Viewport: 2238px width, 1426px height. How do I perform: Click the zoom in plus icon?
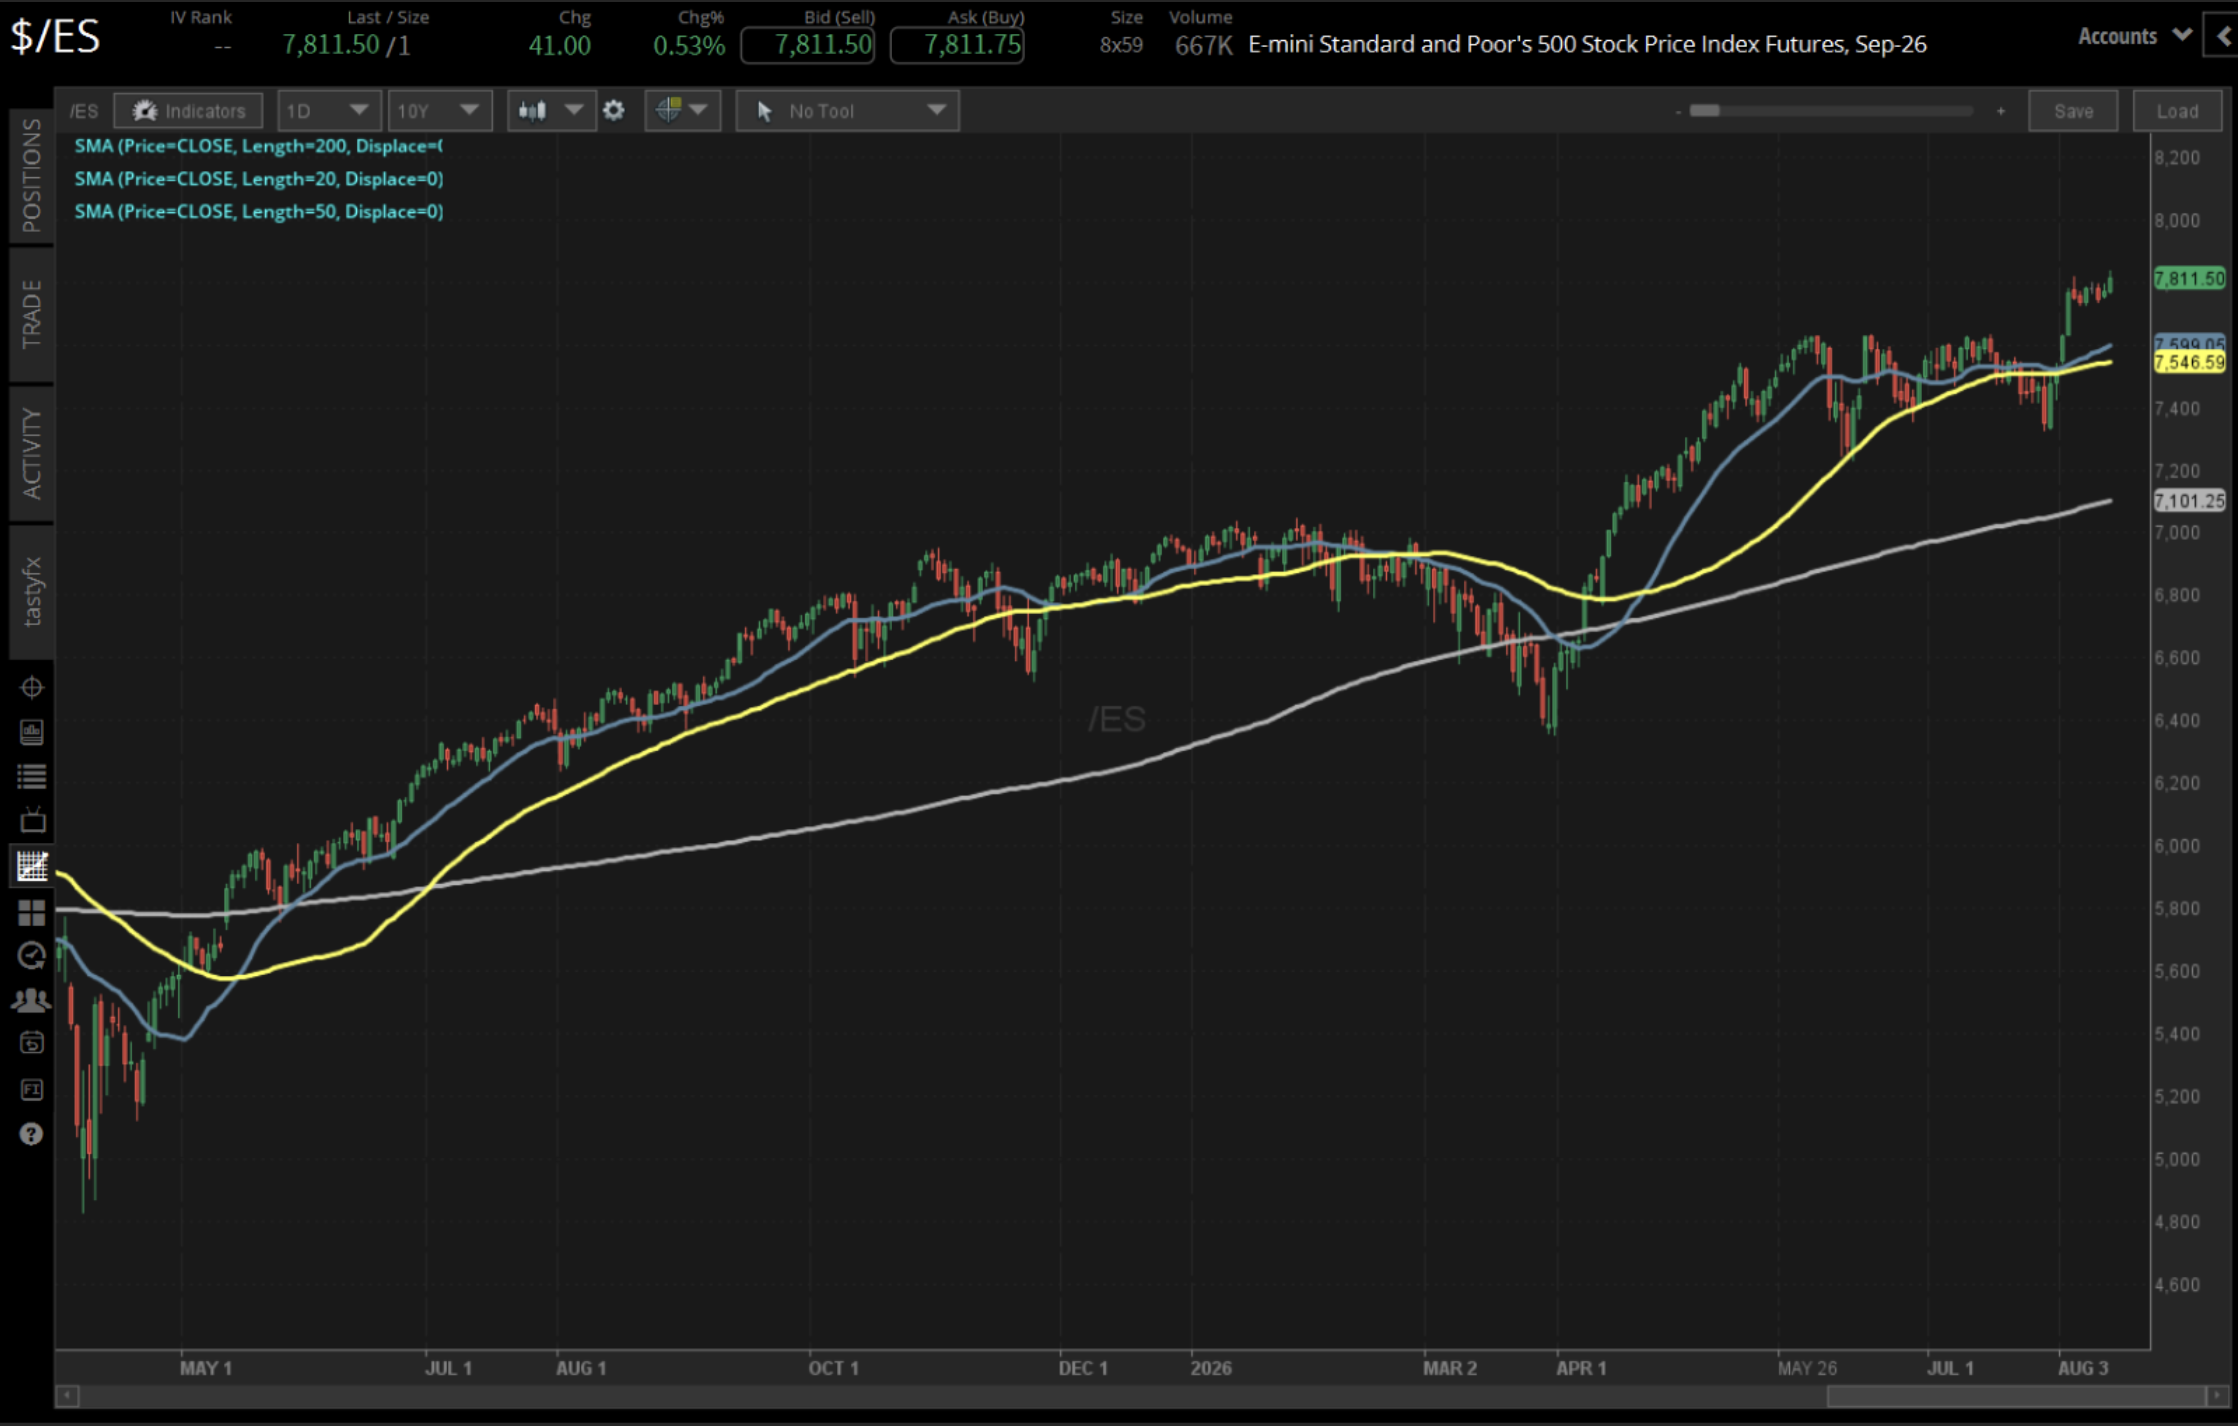2001,111
